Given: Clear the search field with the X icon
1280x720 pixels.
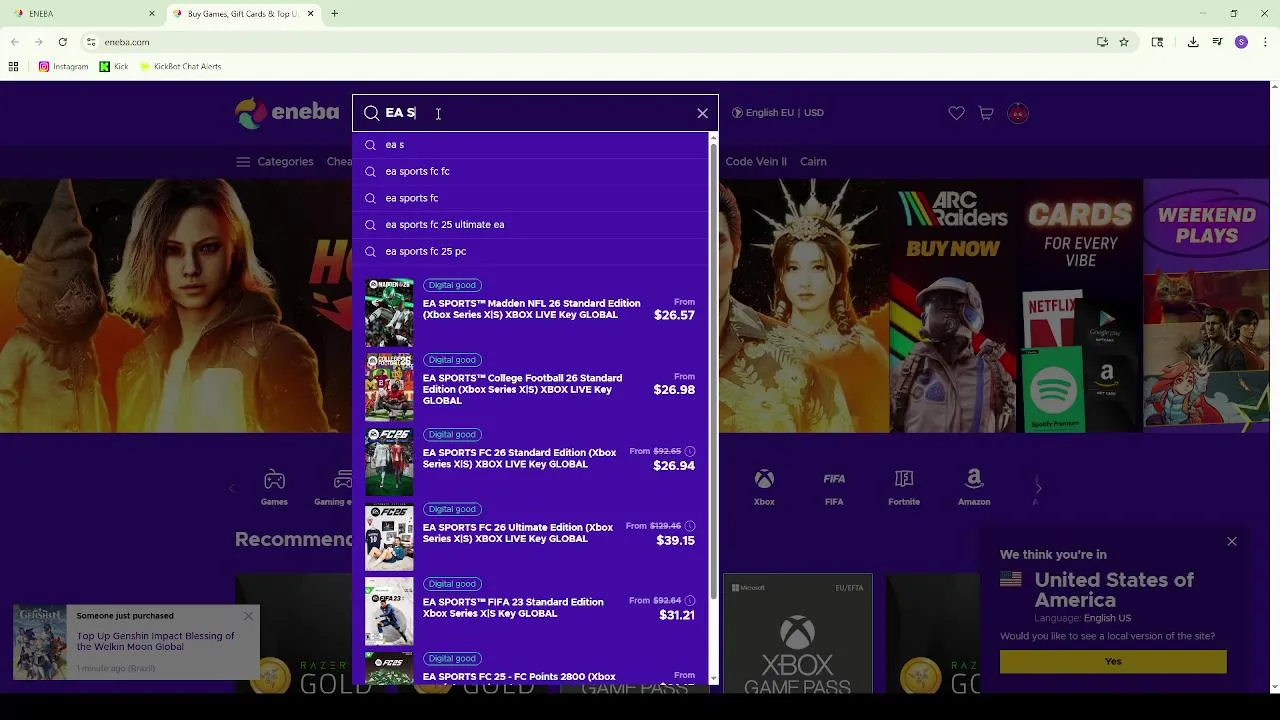Looking at the screenshot, I should (x=702, y=113).
